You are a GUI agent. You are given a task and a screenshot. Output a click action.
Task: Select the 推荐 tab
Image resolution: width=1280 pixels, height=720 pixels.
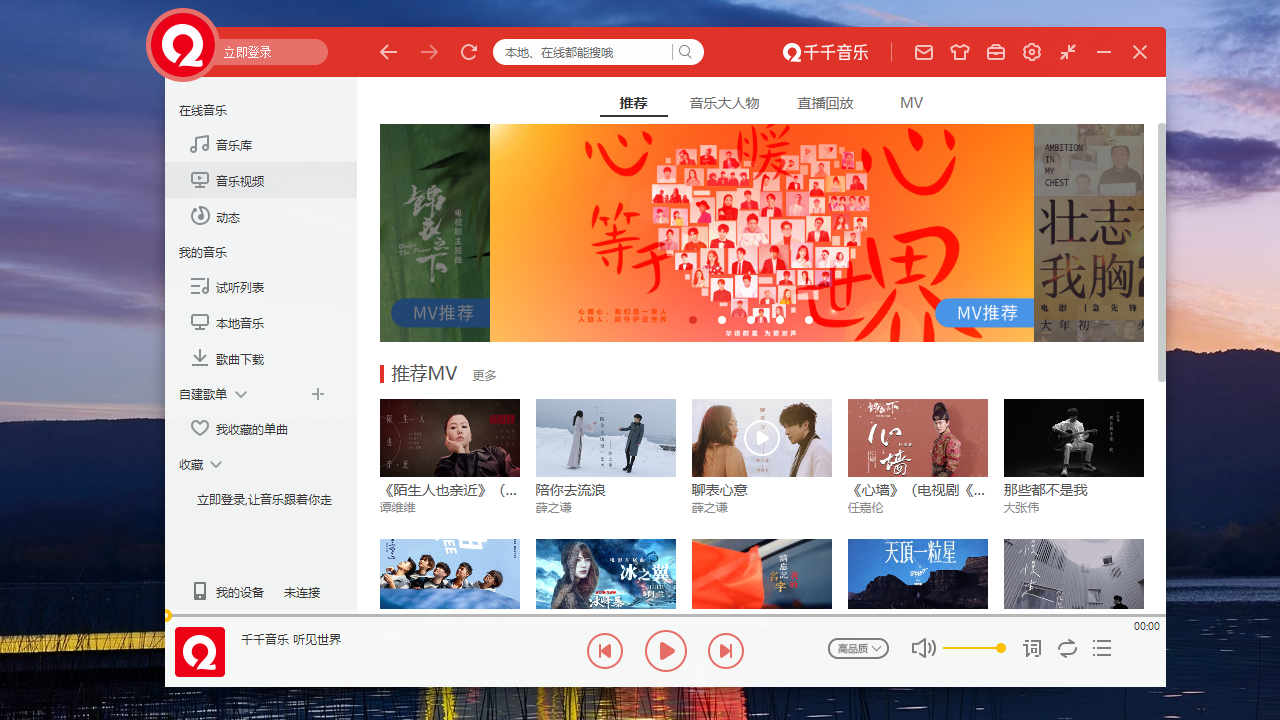click(633, 103)
